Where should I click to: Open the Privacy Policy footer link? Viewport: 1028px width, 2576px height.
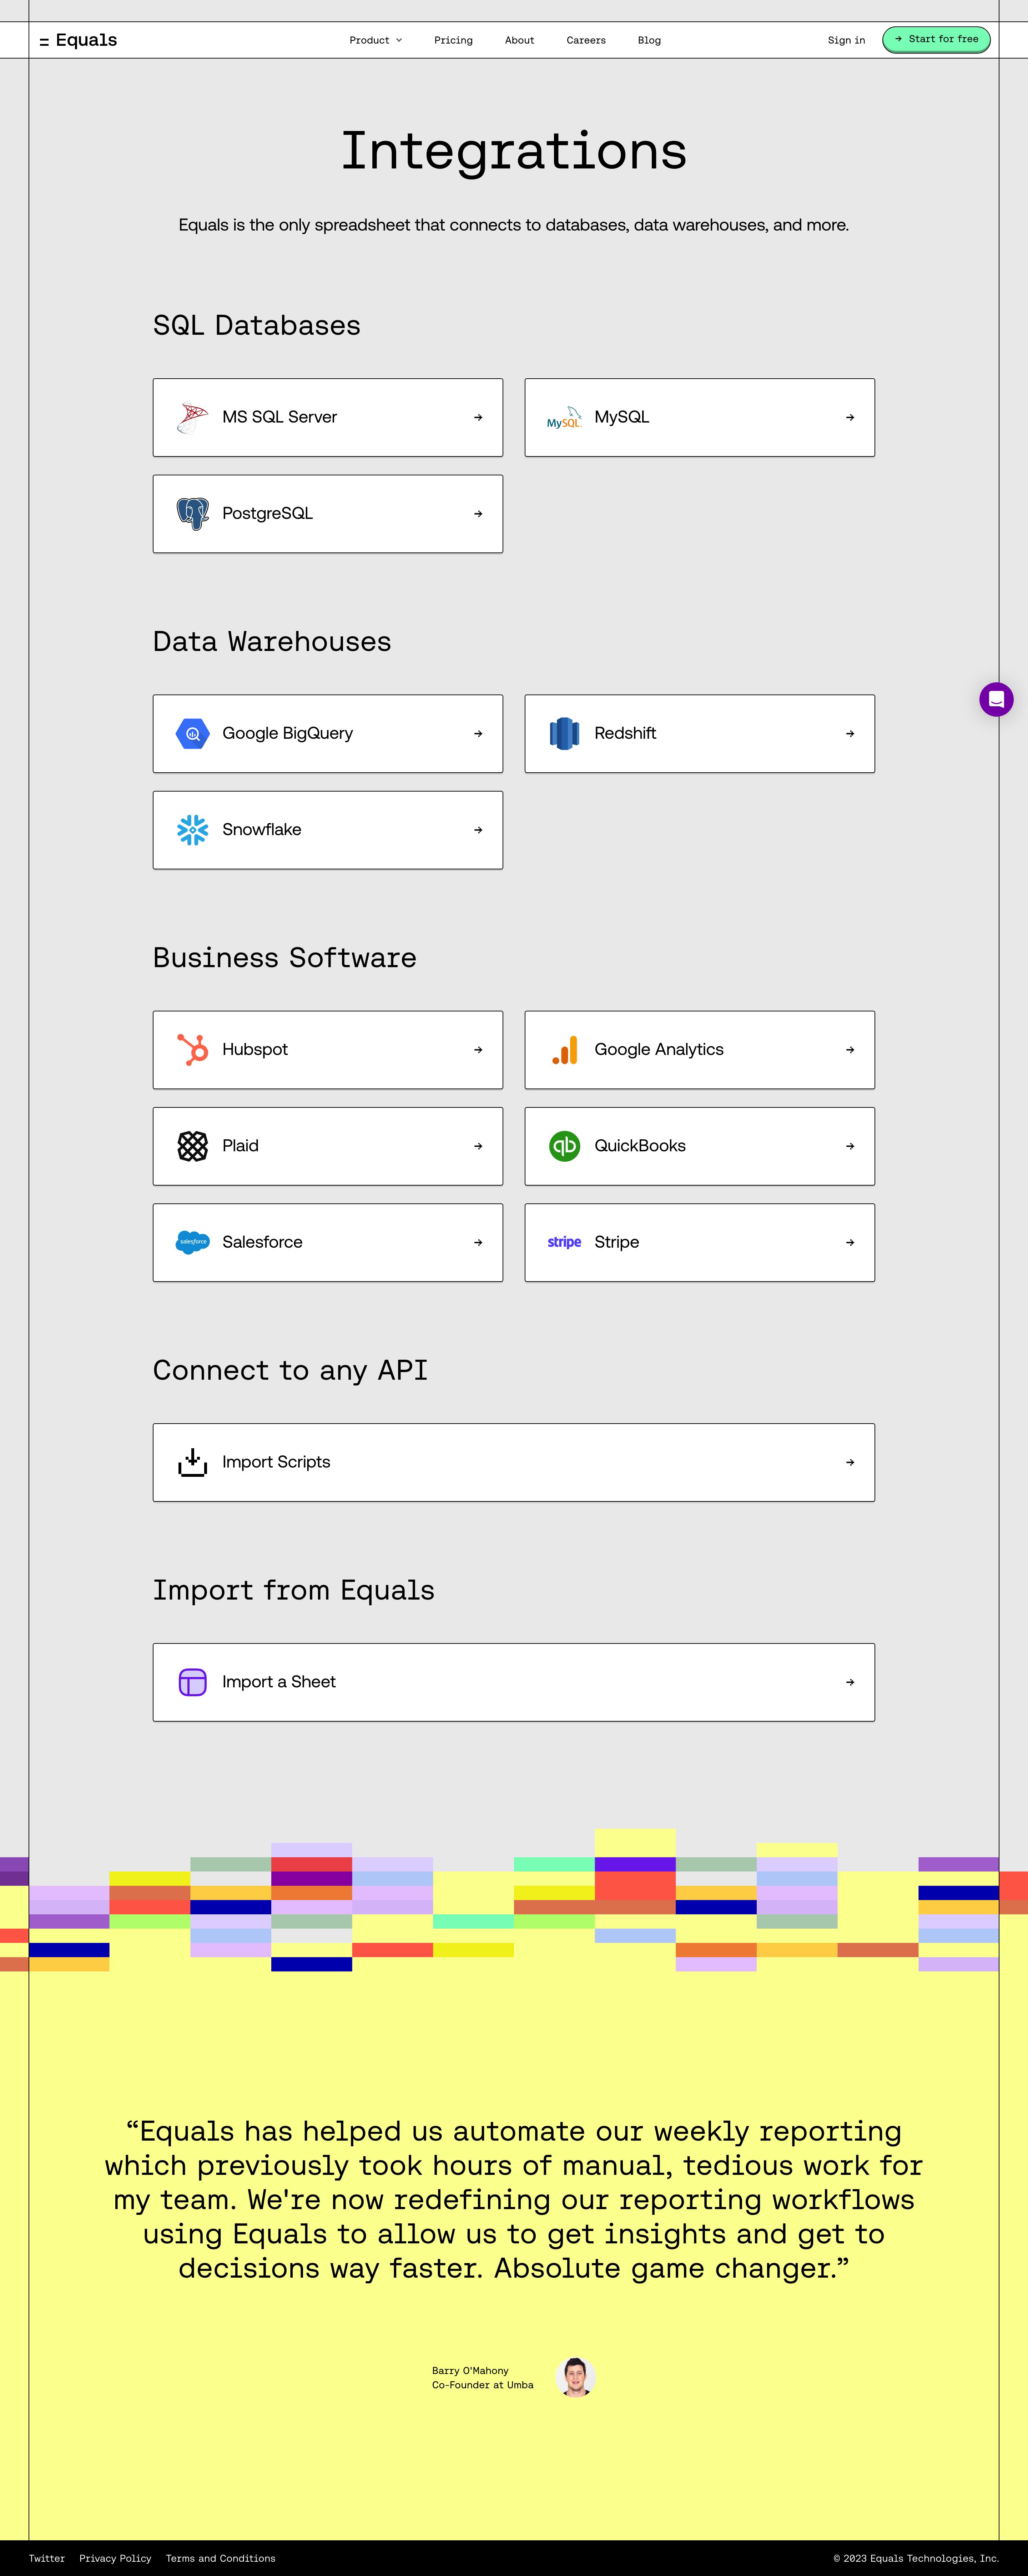[x=115, y=2558]
